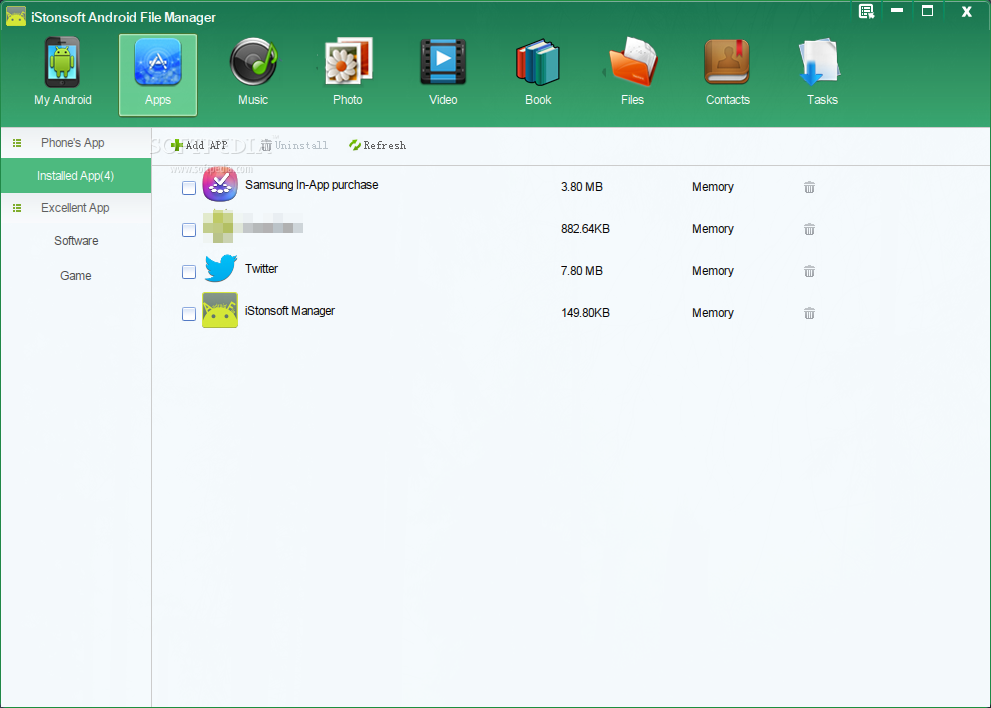Maximize the iStonsoft window
This screenshot has width=991, height=708.
(x=927, y=11)
